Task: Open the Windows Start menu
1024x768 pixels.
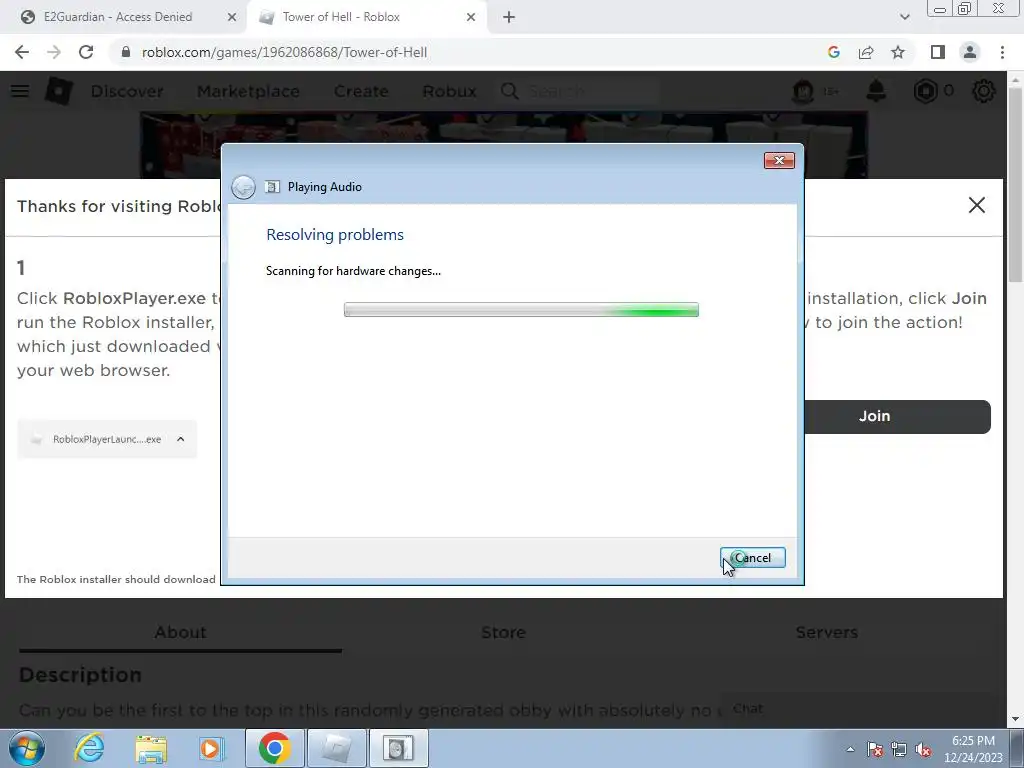Action: [26, 748]
